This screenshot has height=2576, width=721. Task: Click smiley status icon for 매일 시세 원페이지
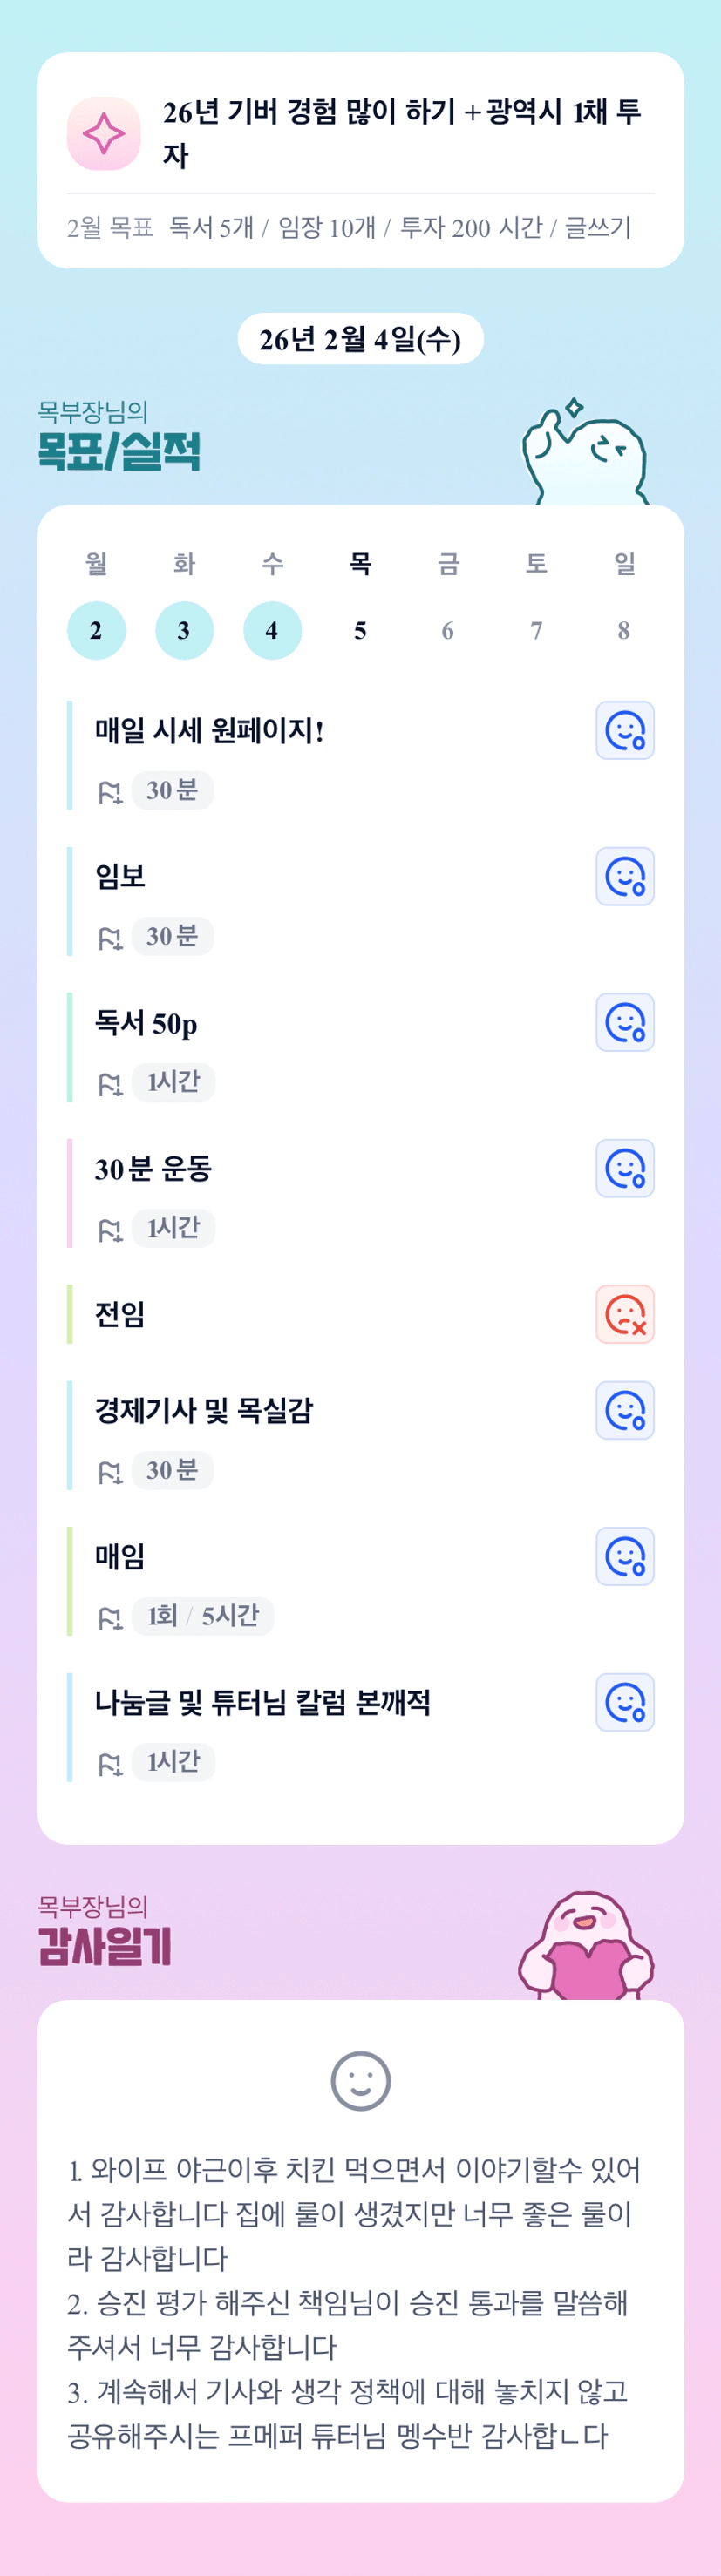[x=625, y=730]
